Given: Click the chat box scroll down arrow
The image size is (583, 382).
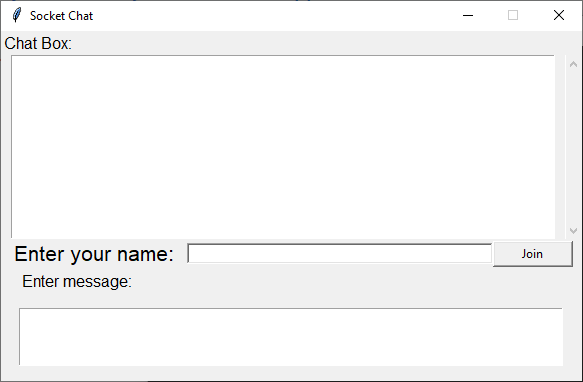Looking at the screenshot, I should point(573,231).
